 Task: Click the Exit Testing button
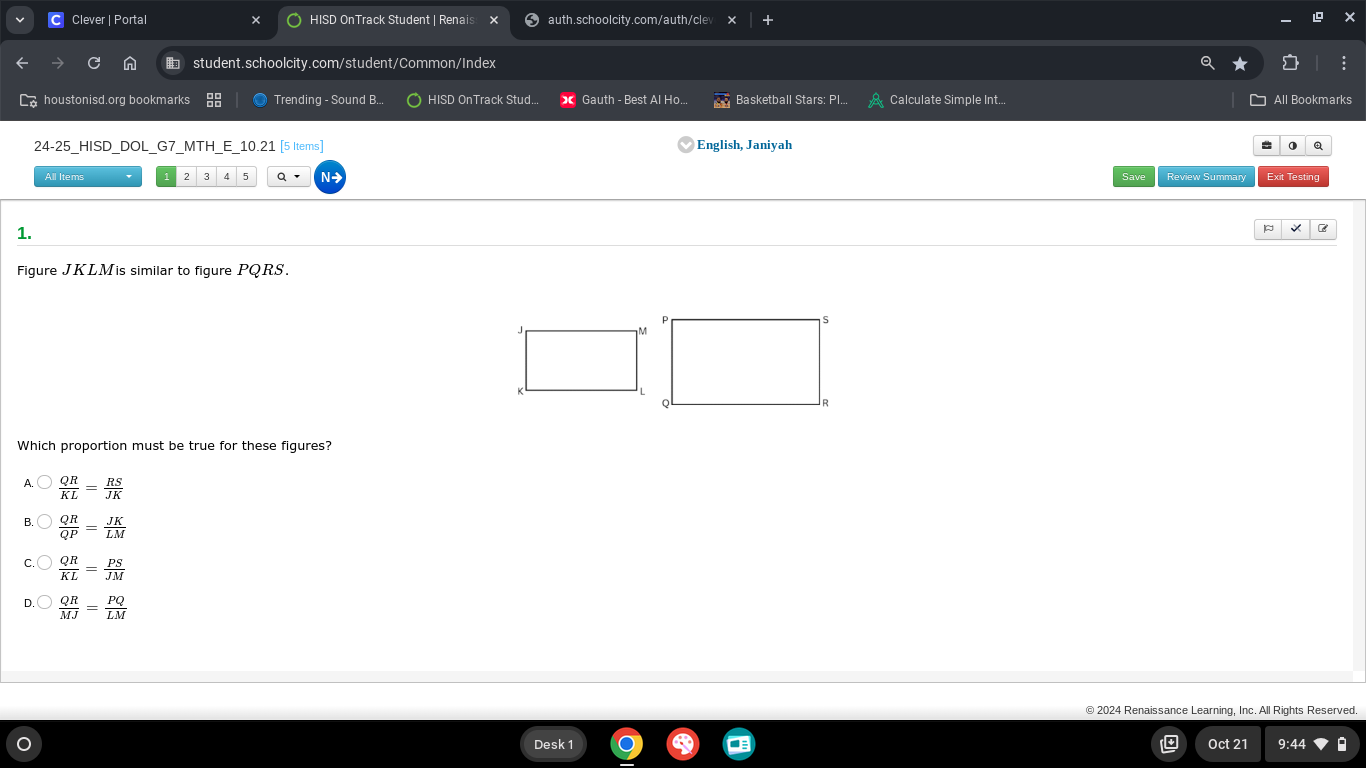(1293, 177)
